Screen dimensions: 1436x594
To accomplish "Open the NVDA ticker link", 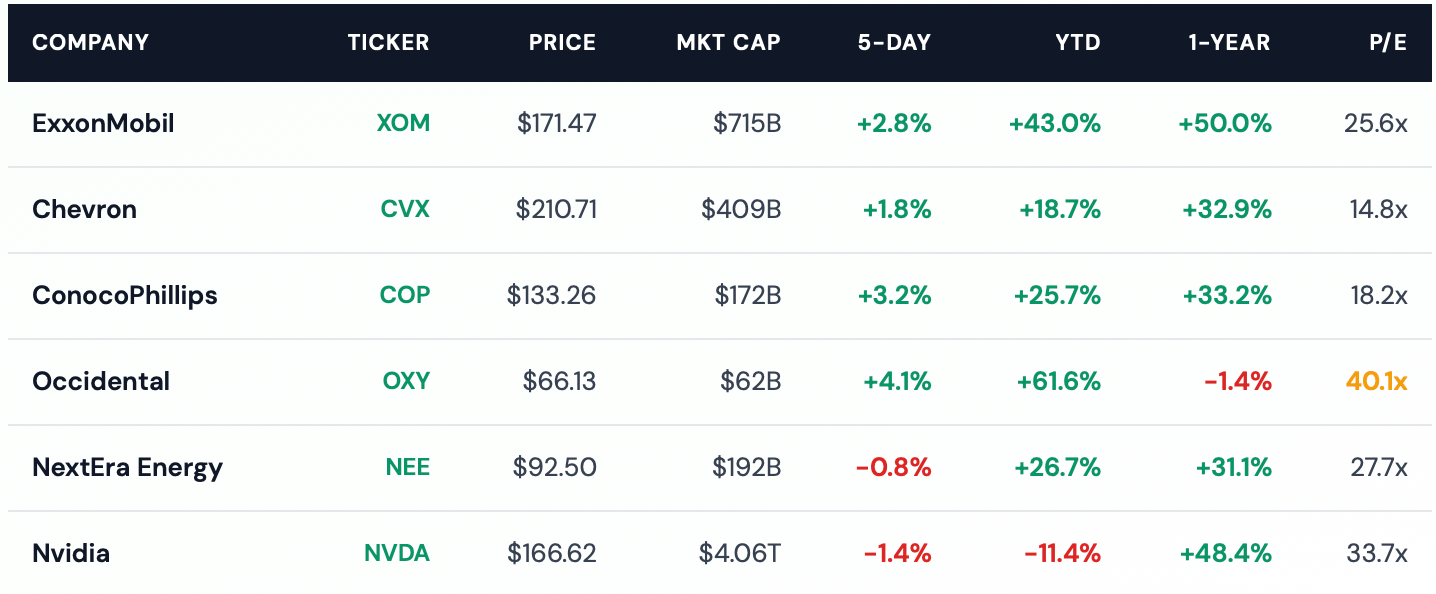I will pos(396,554).
